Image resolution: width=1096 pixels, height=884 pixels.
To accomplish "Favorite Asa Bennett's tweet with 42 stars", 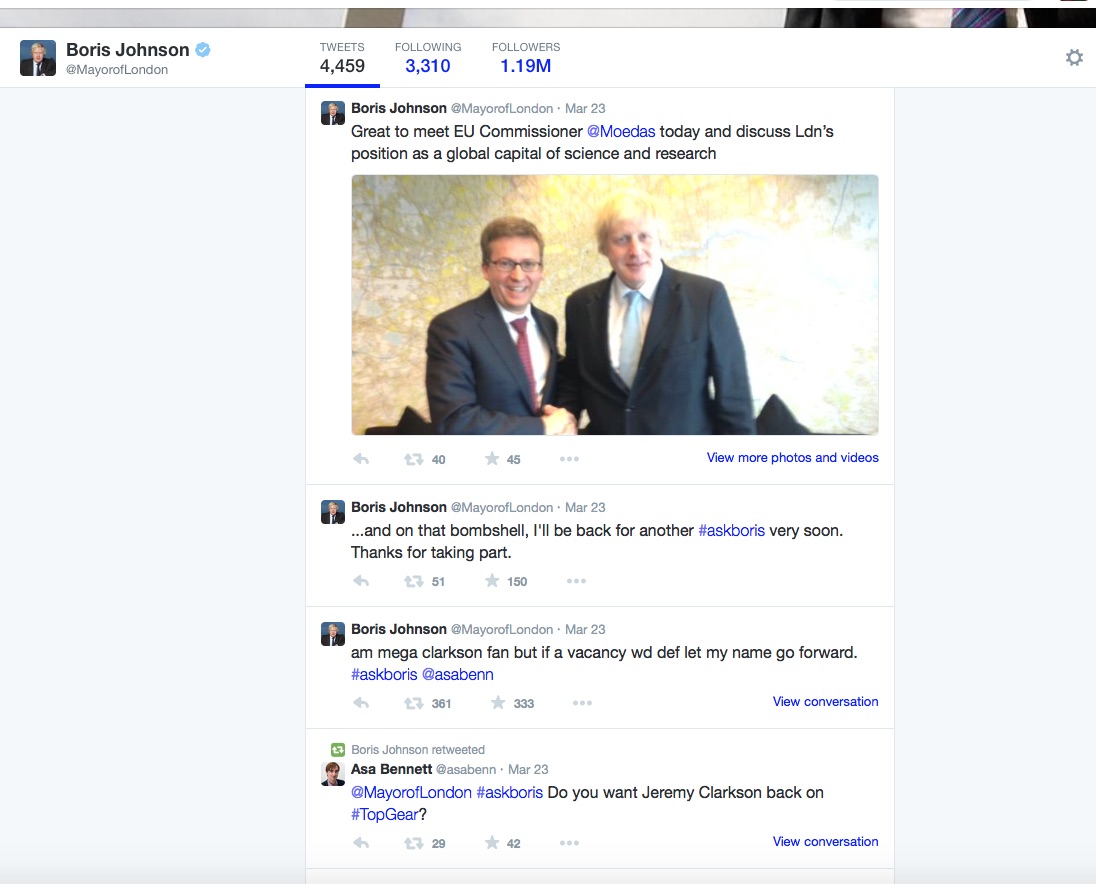I will click(x=492, y=843).
